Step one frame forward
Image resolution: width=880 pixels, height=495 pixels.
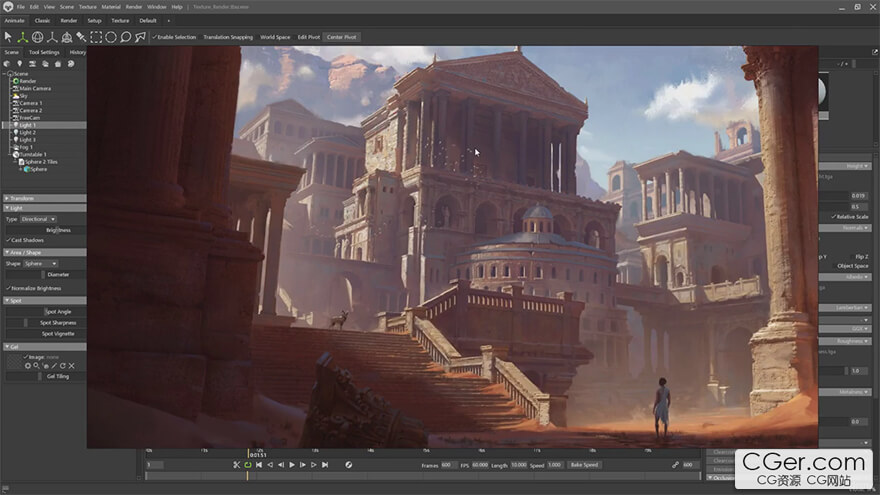tap(302, 465)
